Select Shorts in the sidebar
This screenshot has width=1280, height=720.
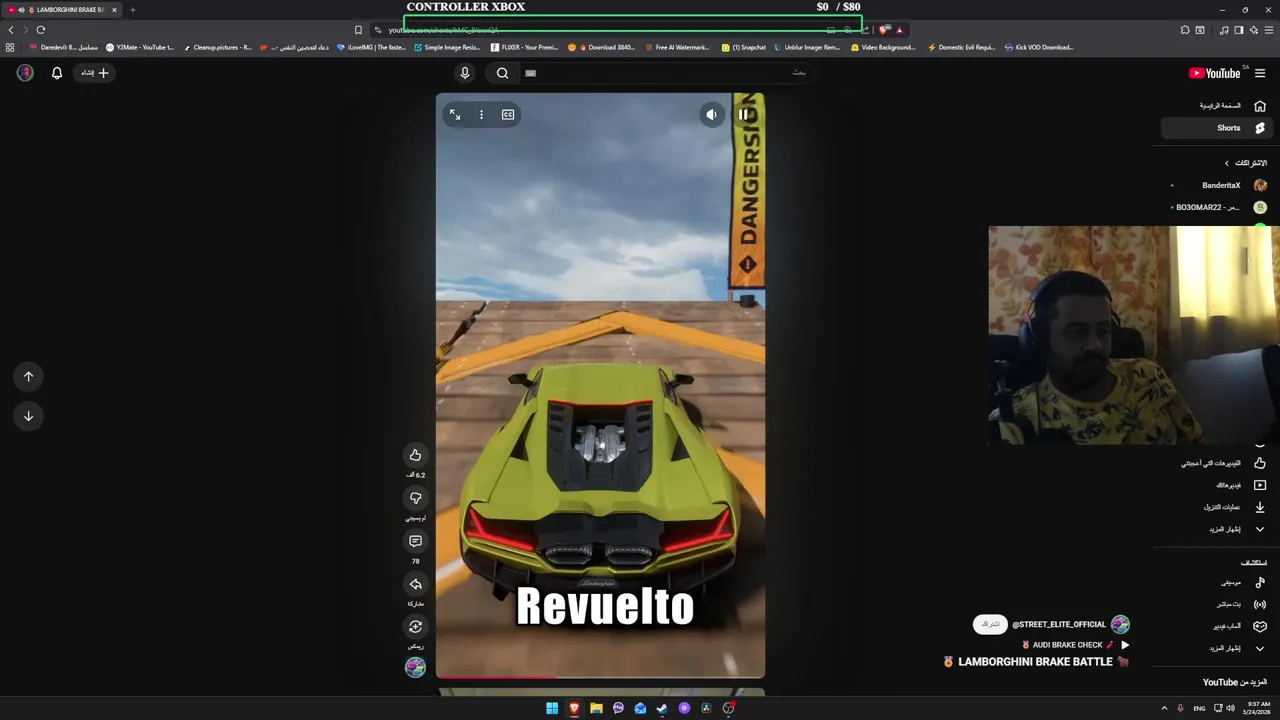(1215, 128)
